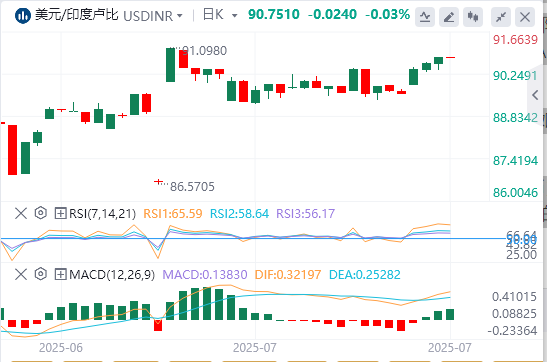Remove the RSI indicator panel
The image size is (547, 362).
pyautogui.click(x=21, y=213)
